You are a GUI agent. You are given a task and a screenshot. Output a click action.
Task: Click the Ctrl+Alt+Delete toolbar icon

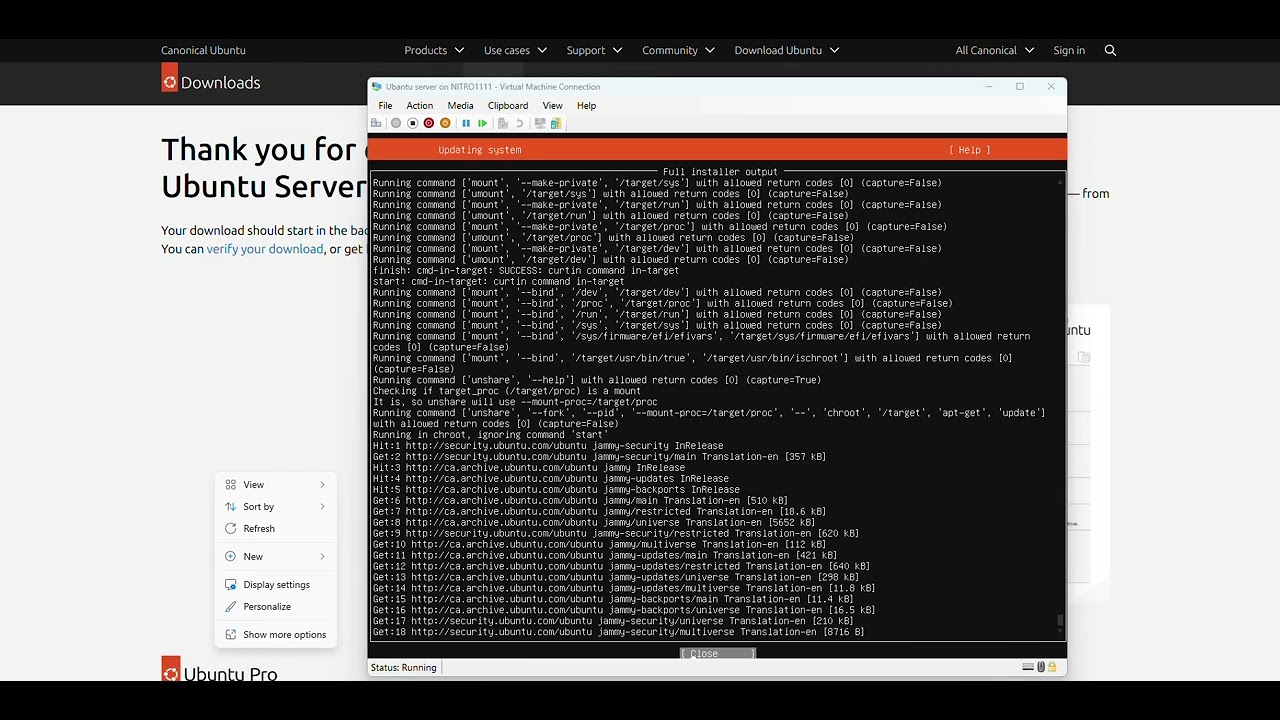[376, 123]
